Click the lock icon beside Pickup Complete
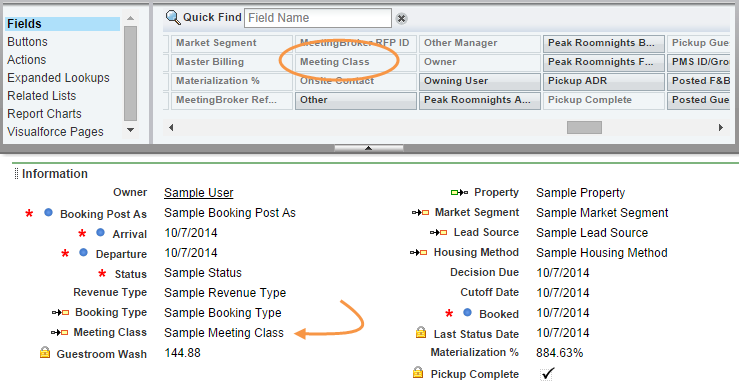Image resolution: width=739 pixels, height=382 pixels. coord(418,373)
